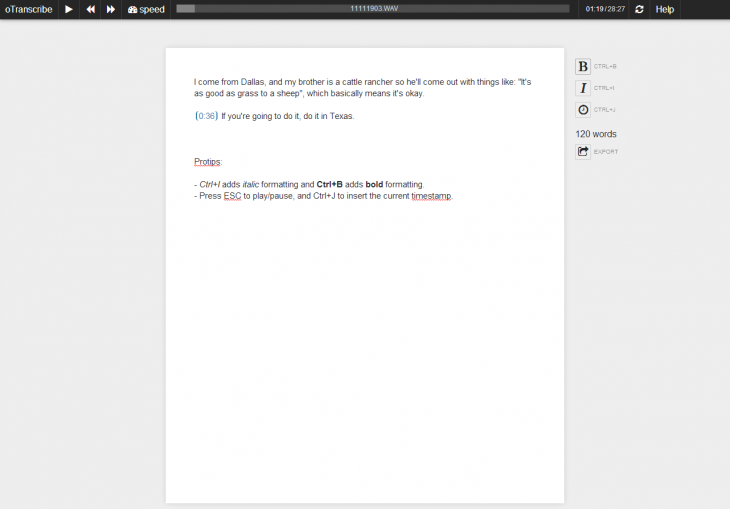Fast-forward the audio with the double-right arrows
Screen dimensions: 730x509
111,9
